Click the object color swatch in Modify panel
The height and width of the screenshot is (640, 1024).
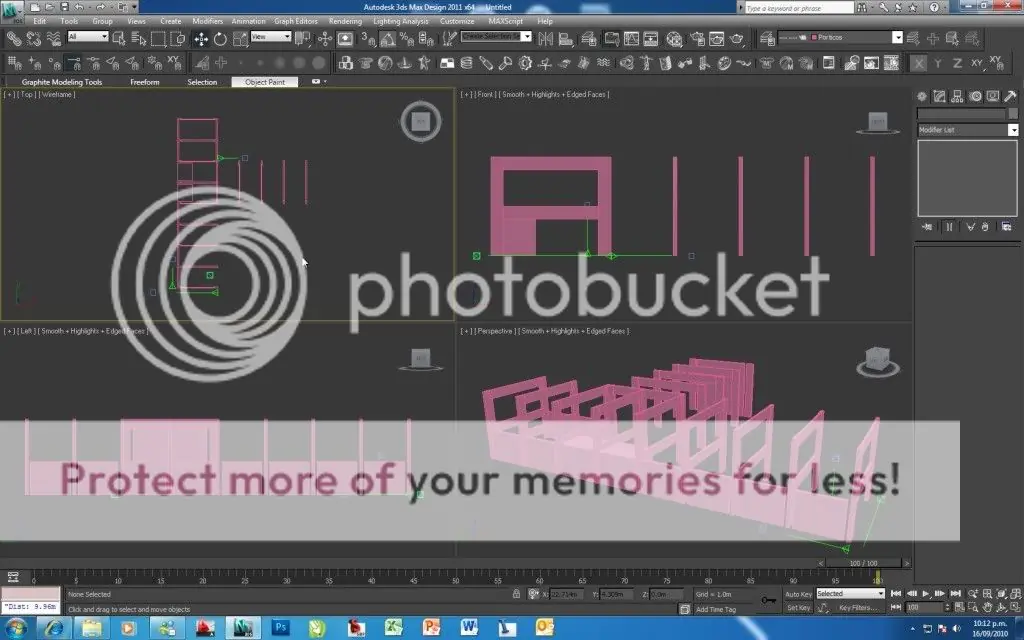click(1013, 114)
